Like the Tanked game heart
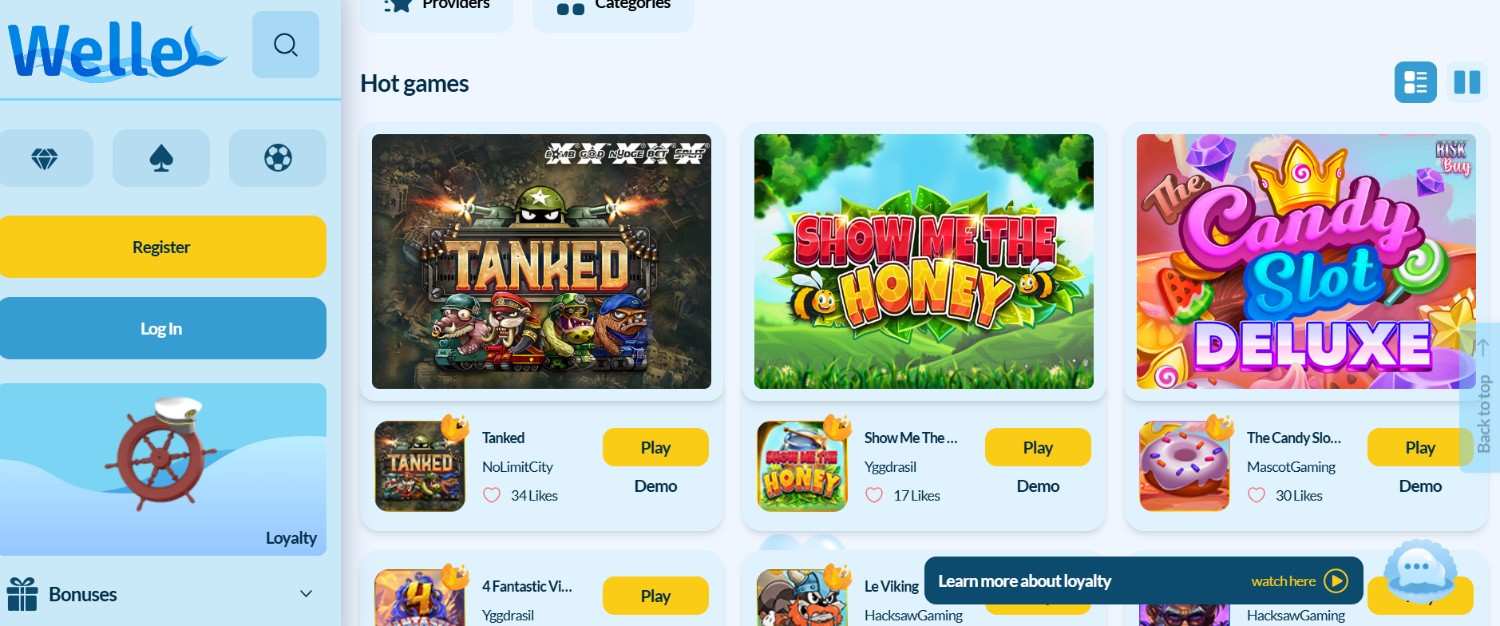 click(492, 495)
